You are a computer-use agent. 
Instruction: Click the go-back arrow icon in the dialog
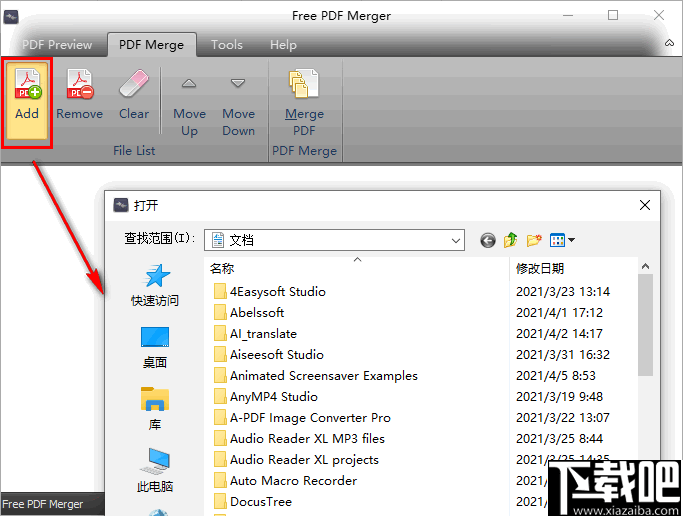(x=488, y=240)
